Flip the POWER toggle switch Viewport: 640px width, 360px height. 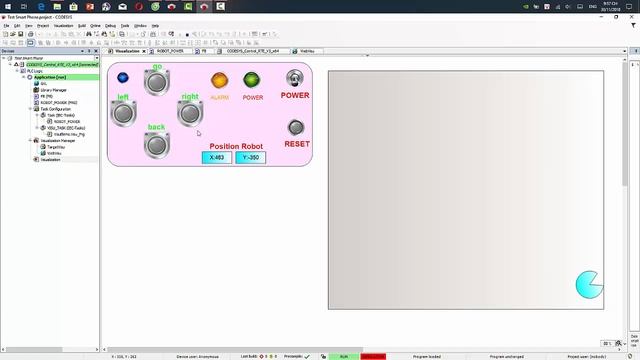pyautogui.click(x=295, y=78)
